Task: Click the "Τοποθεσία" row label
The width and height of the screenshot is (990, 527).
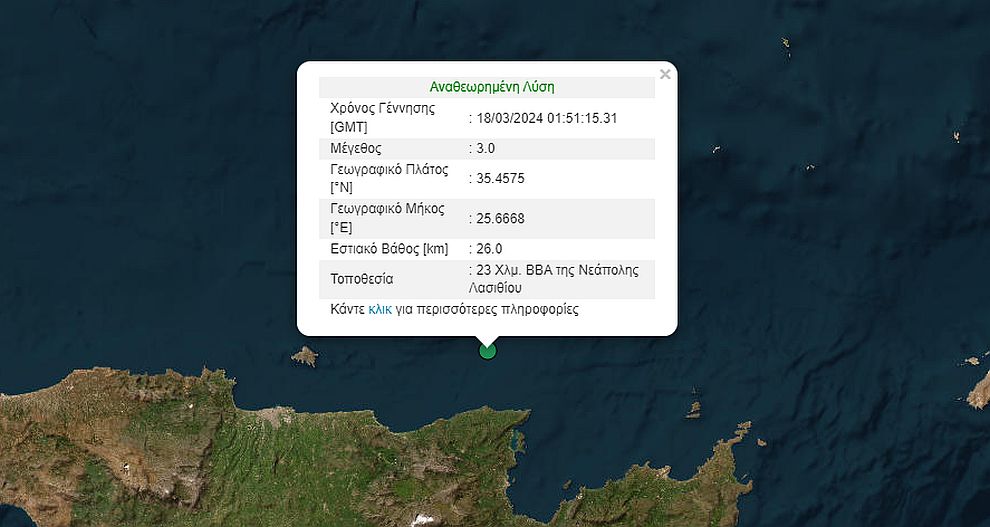Action: [362, 278]
